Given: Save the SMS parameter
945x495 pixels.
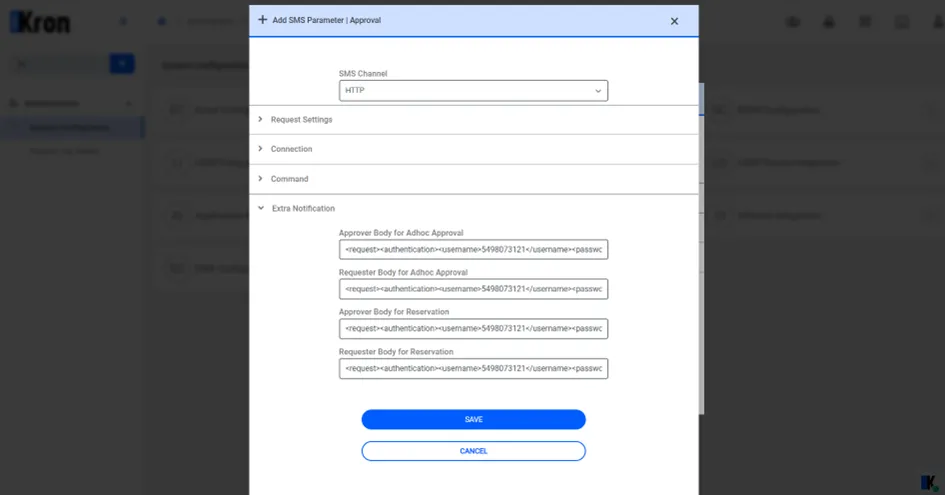Looking at the screenshot, I should pos(473,420).
